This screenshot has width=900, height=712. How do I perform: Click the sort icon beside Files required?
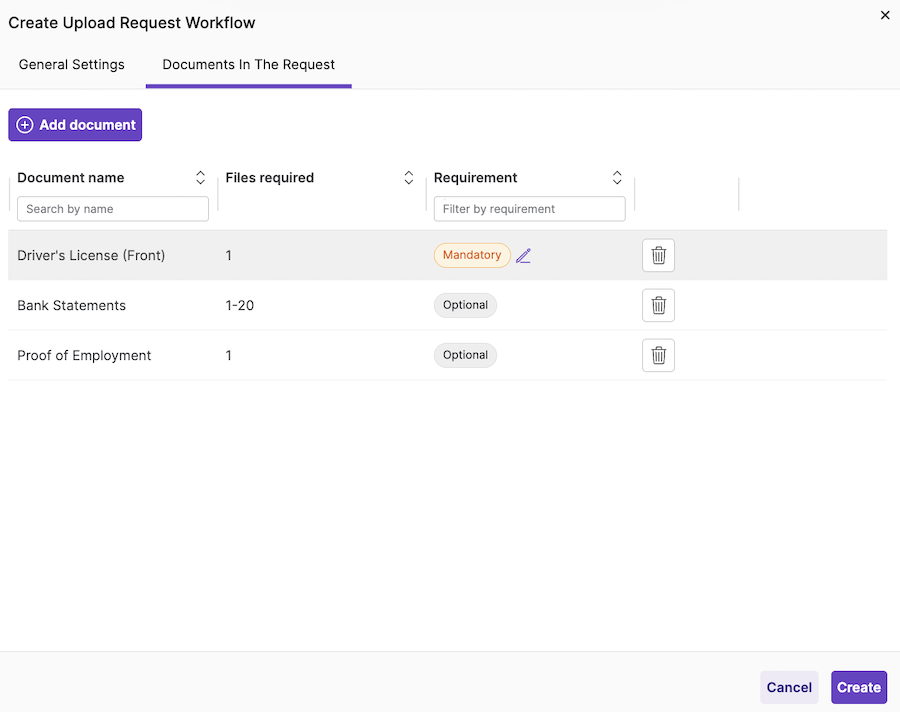point(408,177)
